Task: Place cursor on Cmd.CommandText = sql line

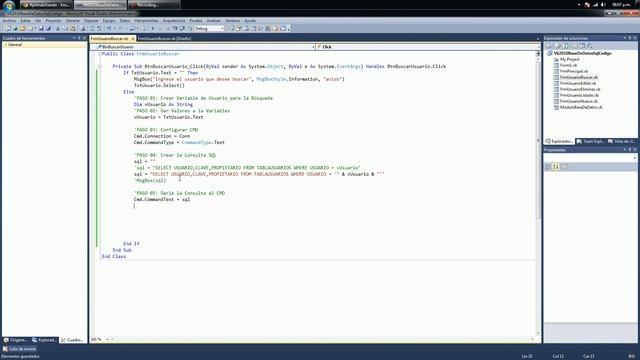Action: tap(162, 200)
